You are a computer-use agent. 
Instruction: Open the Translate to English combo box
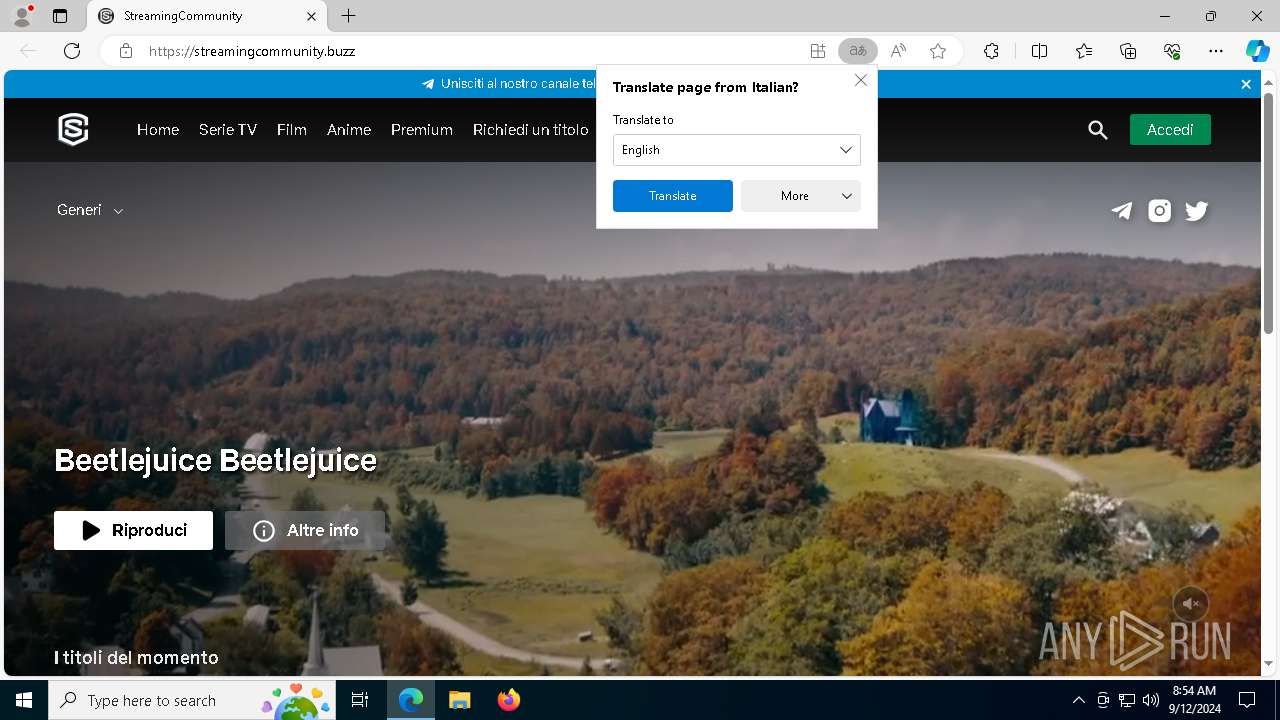click(736, 150)
